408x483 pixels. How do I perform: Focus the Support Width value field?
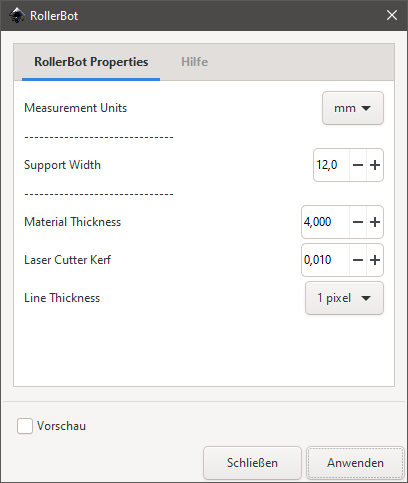pos(331,165)
